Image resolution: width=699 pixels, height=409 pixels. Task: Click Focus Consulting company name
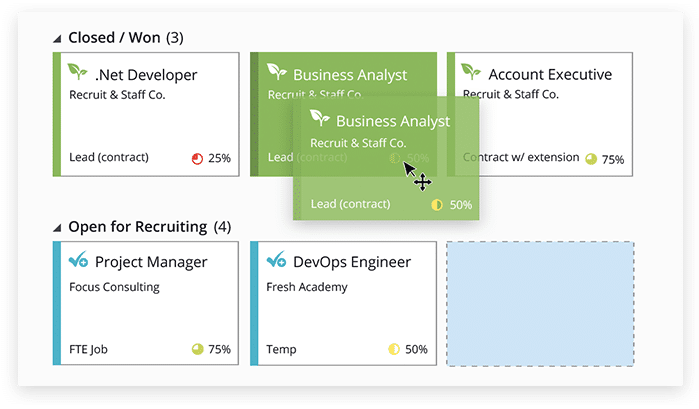(114, 287)
